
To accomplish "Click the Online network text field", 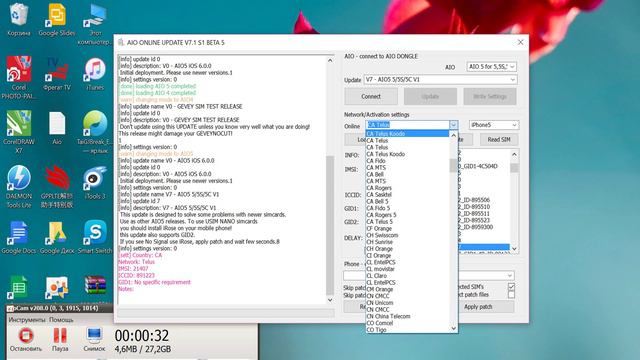I will 407,125.
